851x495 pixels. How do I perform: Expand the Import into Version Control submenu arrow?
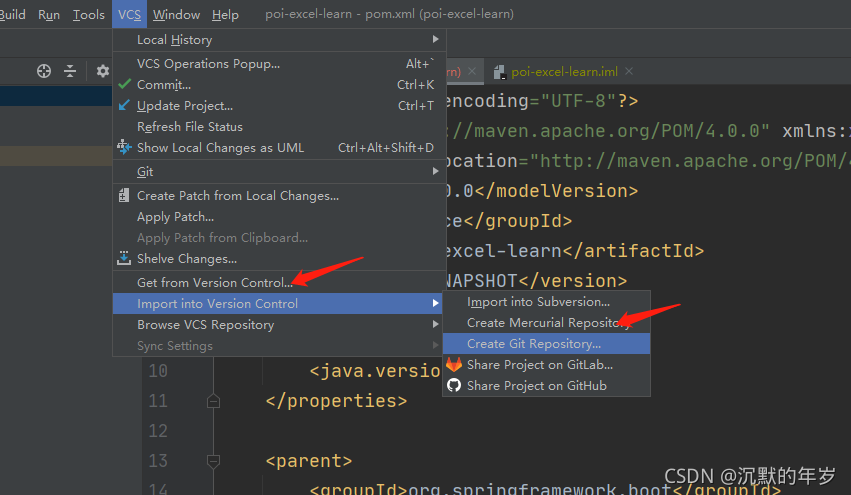435,303
